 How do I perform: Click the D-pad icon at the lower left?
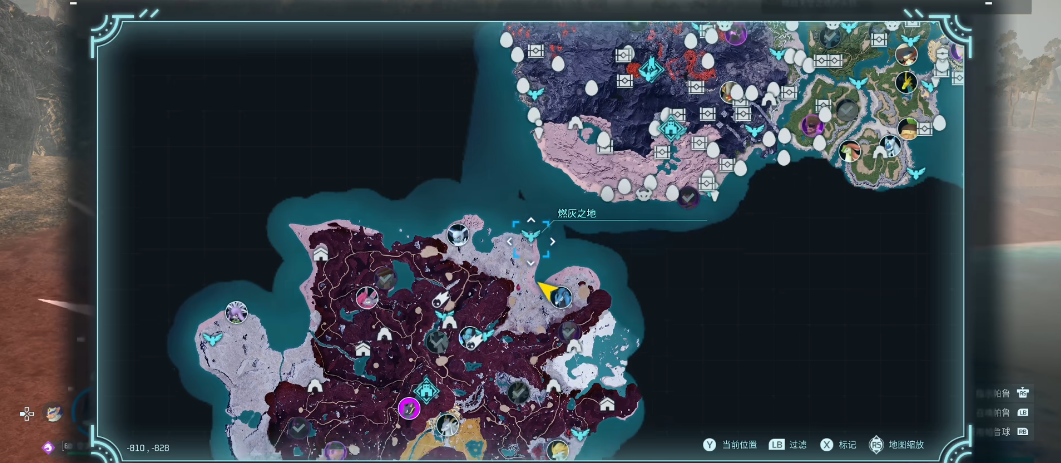tap(26, 414)
